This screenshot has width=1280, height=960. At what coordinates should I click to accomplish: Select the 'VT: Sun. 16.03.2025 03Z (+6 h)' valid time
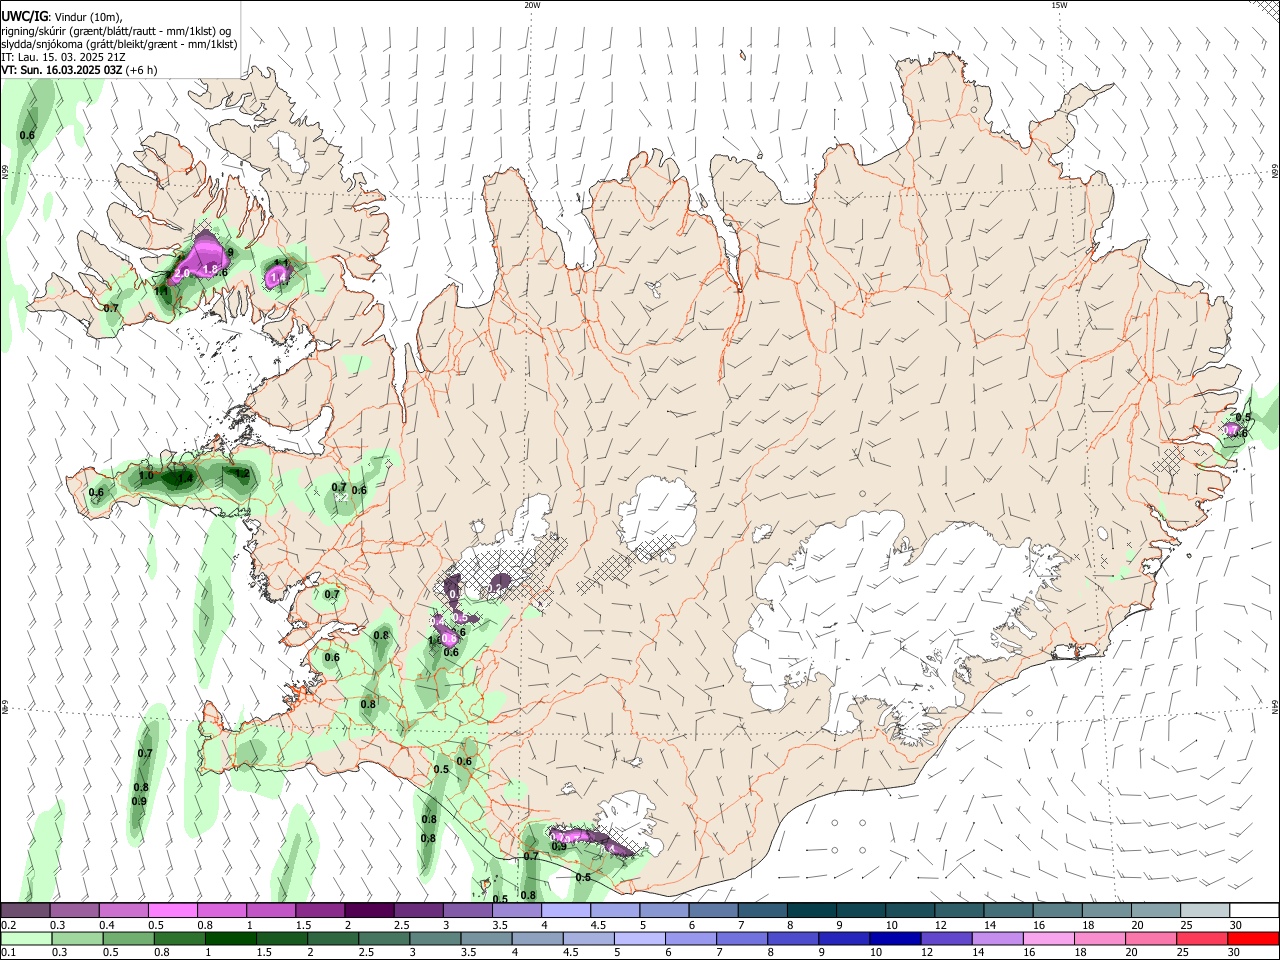point(79,70)
